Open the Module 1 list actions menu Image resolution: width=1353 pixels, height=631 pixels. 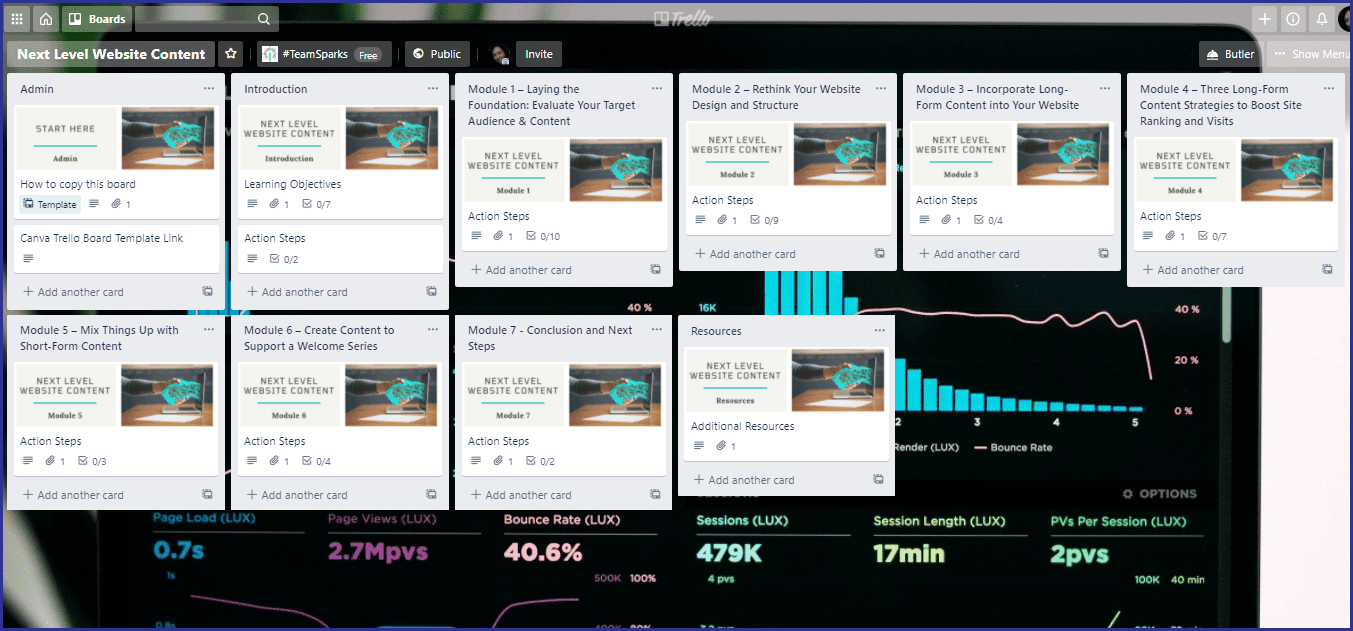tap(657, 89)
